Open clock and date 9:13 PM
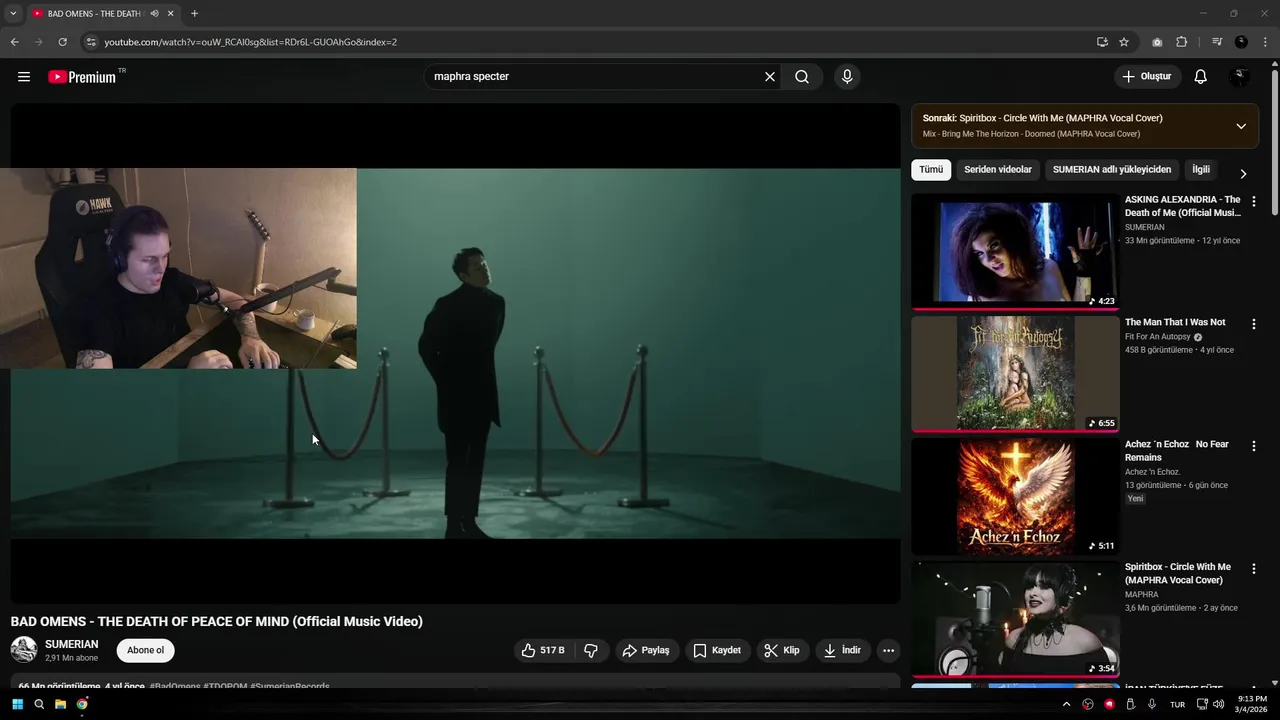1280x720 pixels. click(x=1252, y=704)
